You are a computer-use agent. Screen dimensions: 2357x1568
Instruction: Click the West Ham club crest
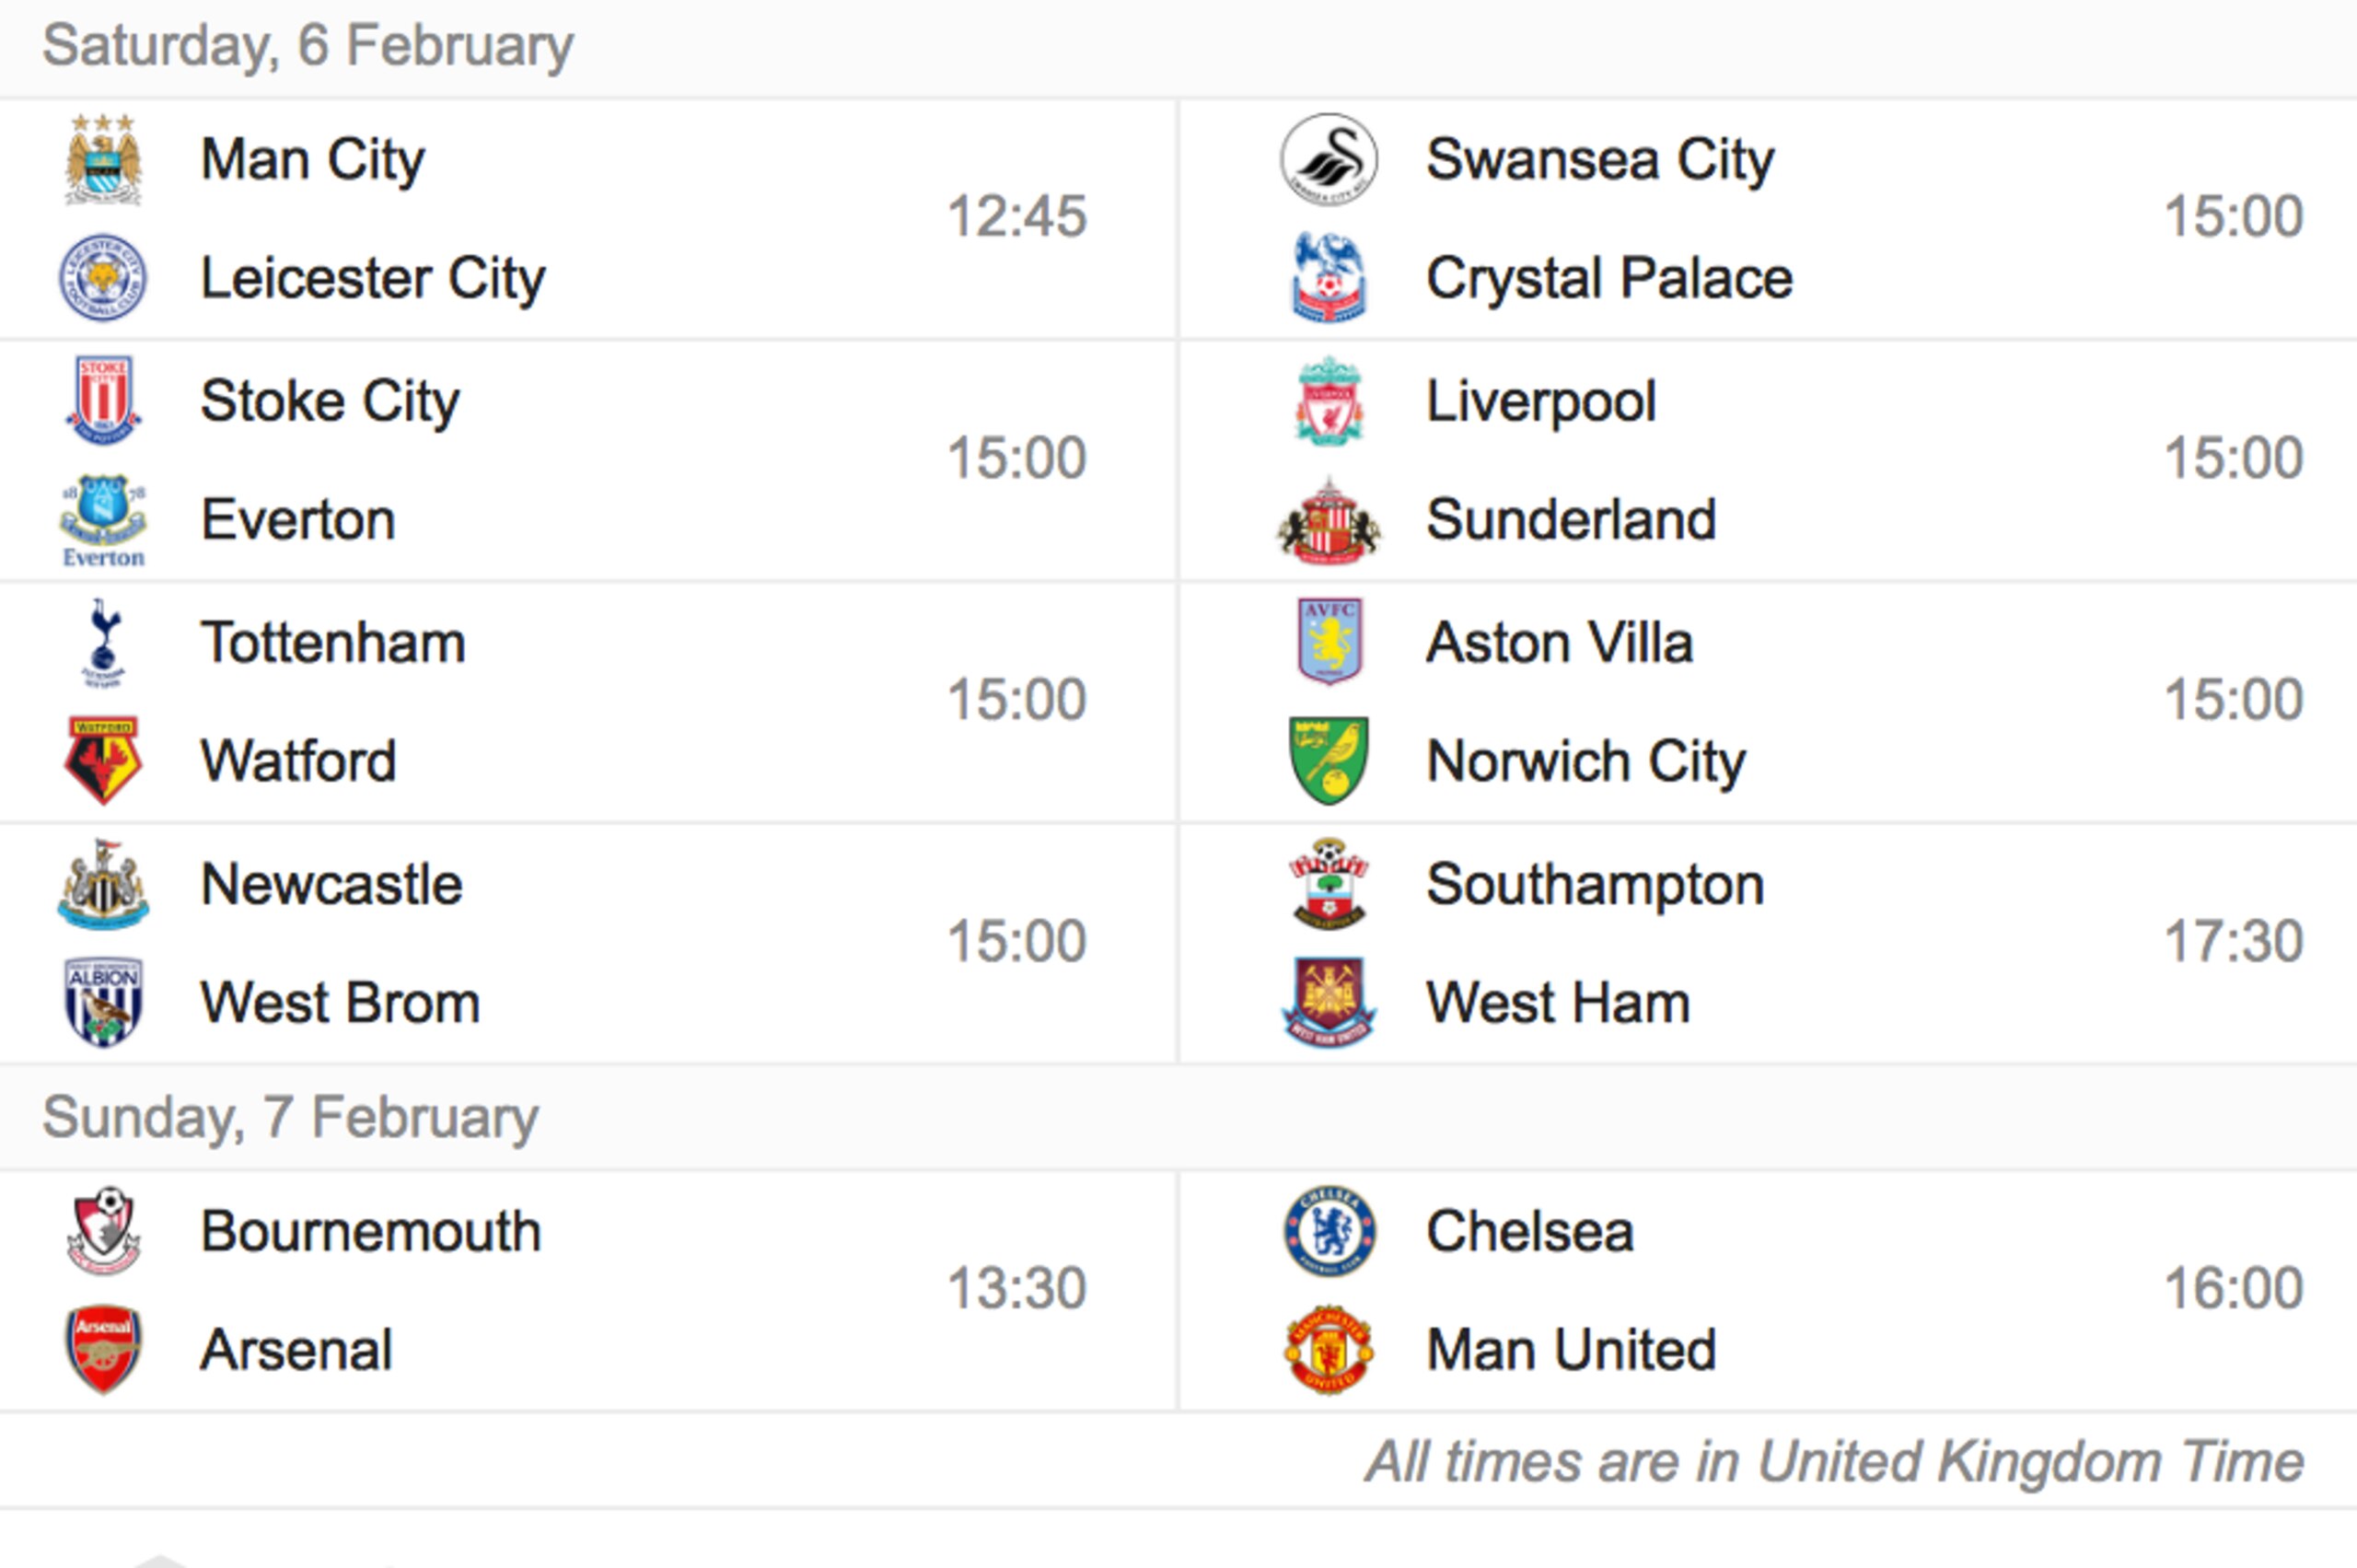(x=1329, y=1002)
